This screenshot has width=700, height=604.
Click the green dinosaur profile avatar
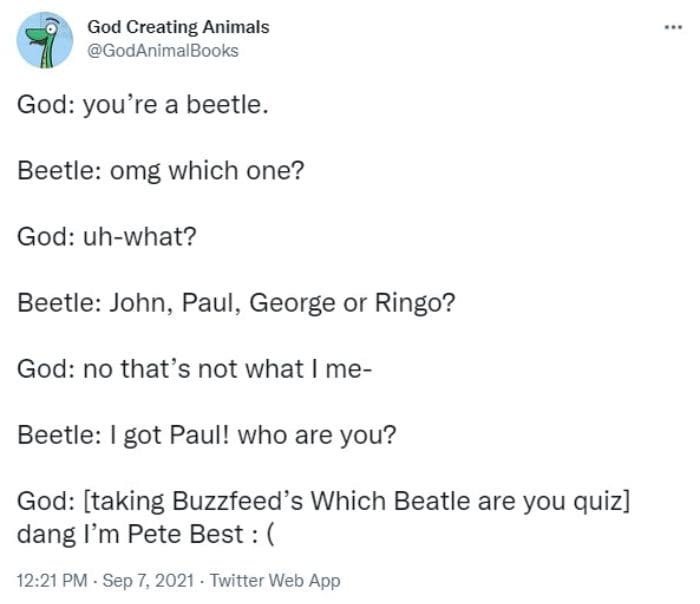pos(45,40)
